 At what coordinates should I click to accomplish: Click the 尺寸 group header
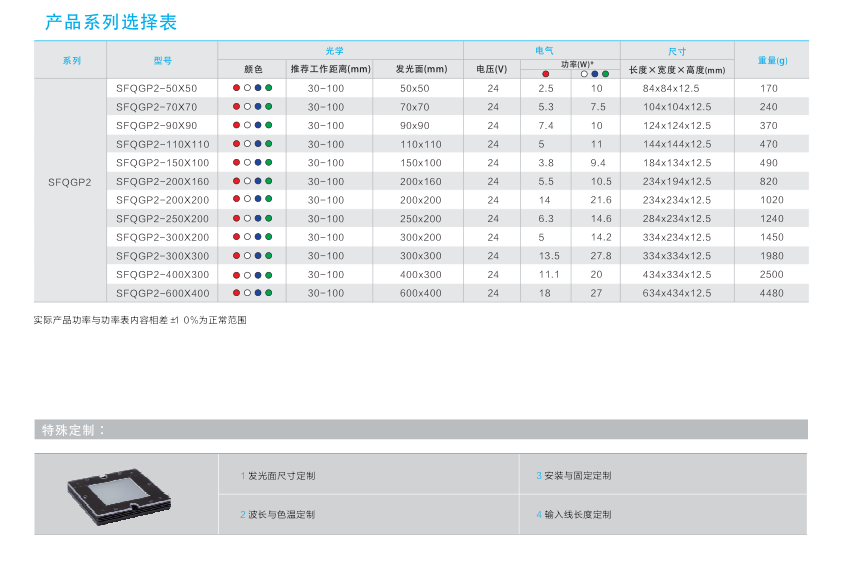click(x=677, y=51)
